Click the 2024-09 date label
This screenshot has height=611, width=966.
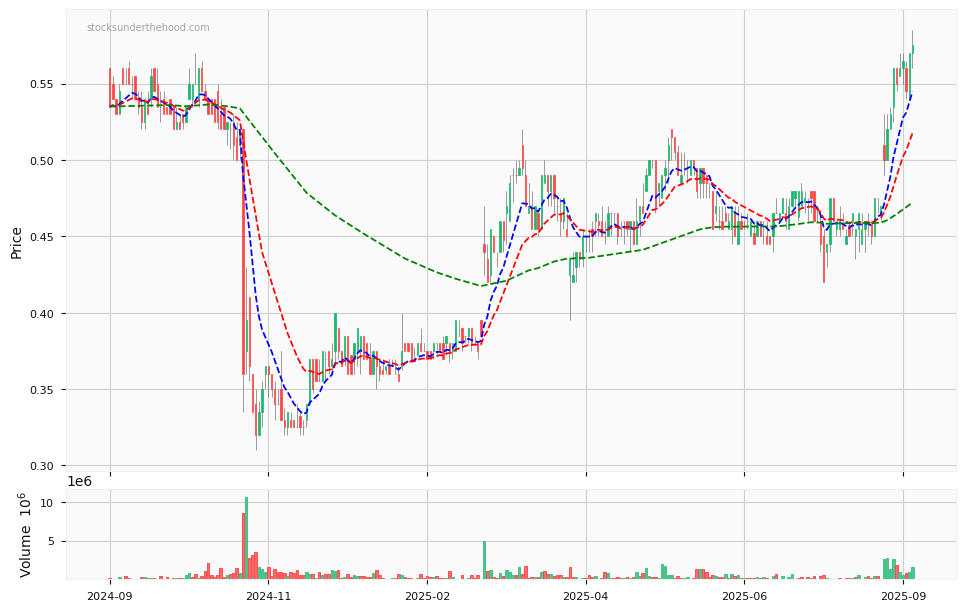click(110, 596)
